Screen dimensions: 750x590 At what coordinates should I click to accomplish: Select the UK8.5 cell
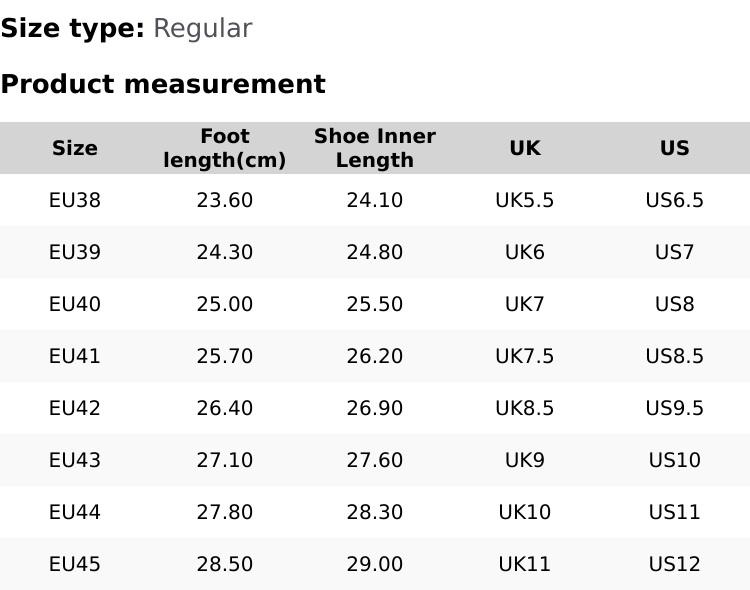[x=525, y=408]
